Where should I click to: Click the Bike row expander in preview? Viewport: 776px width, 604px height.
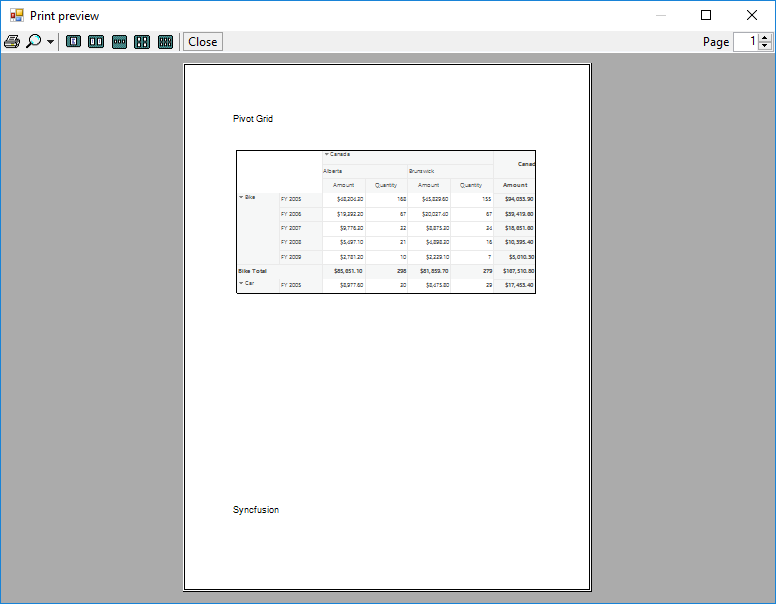241,197
